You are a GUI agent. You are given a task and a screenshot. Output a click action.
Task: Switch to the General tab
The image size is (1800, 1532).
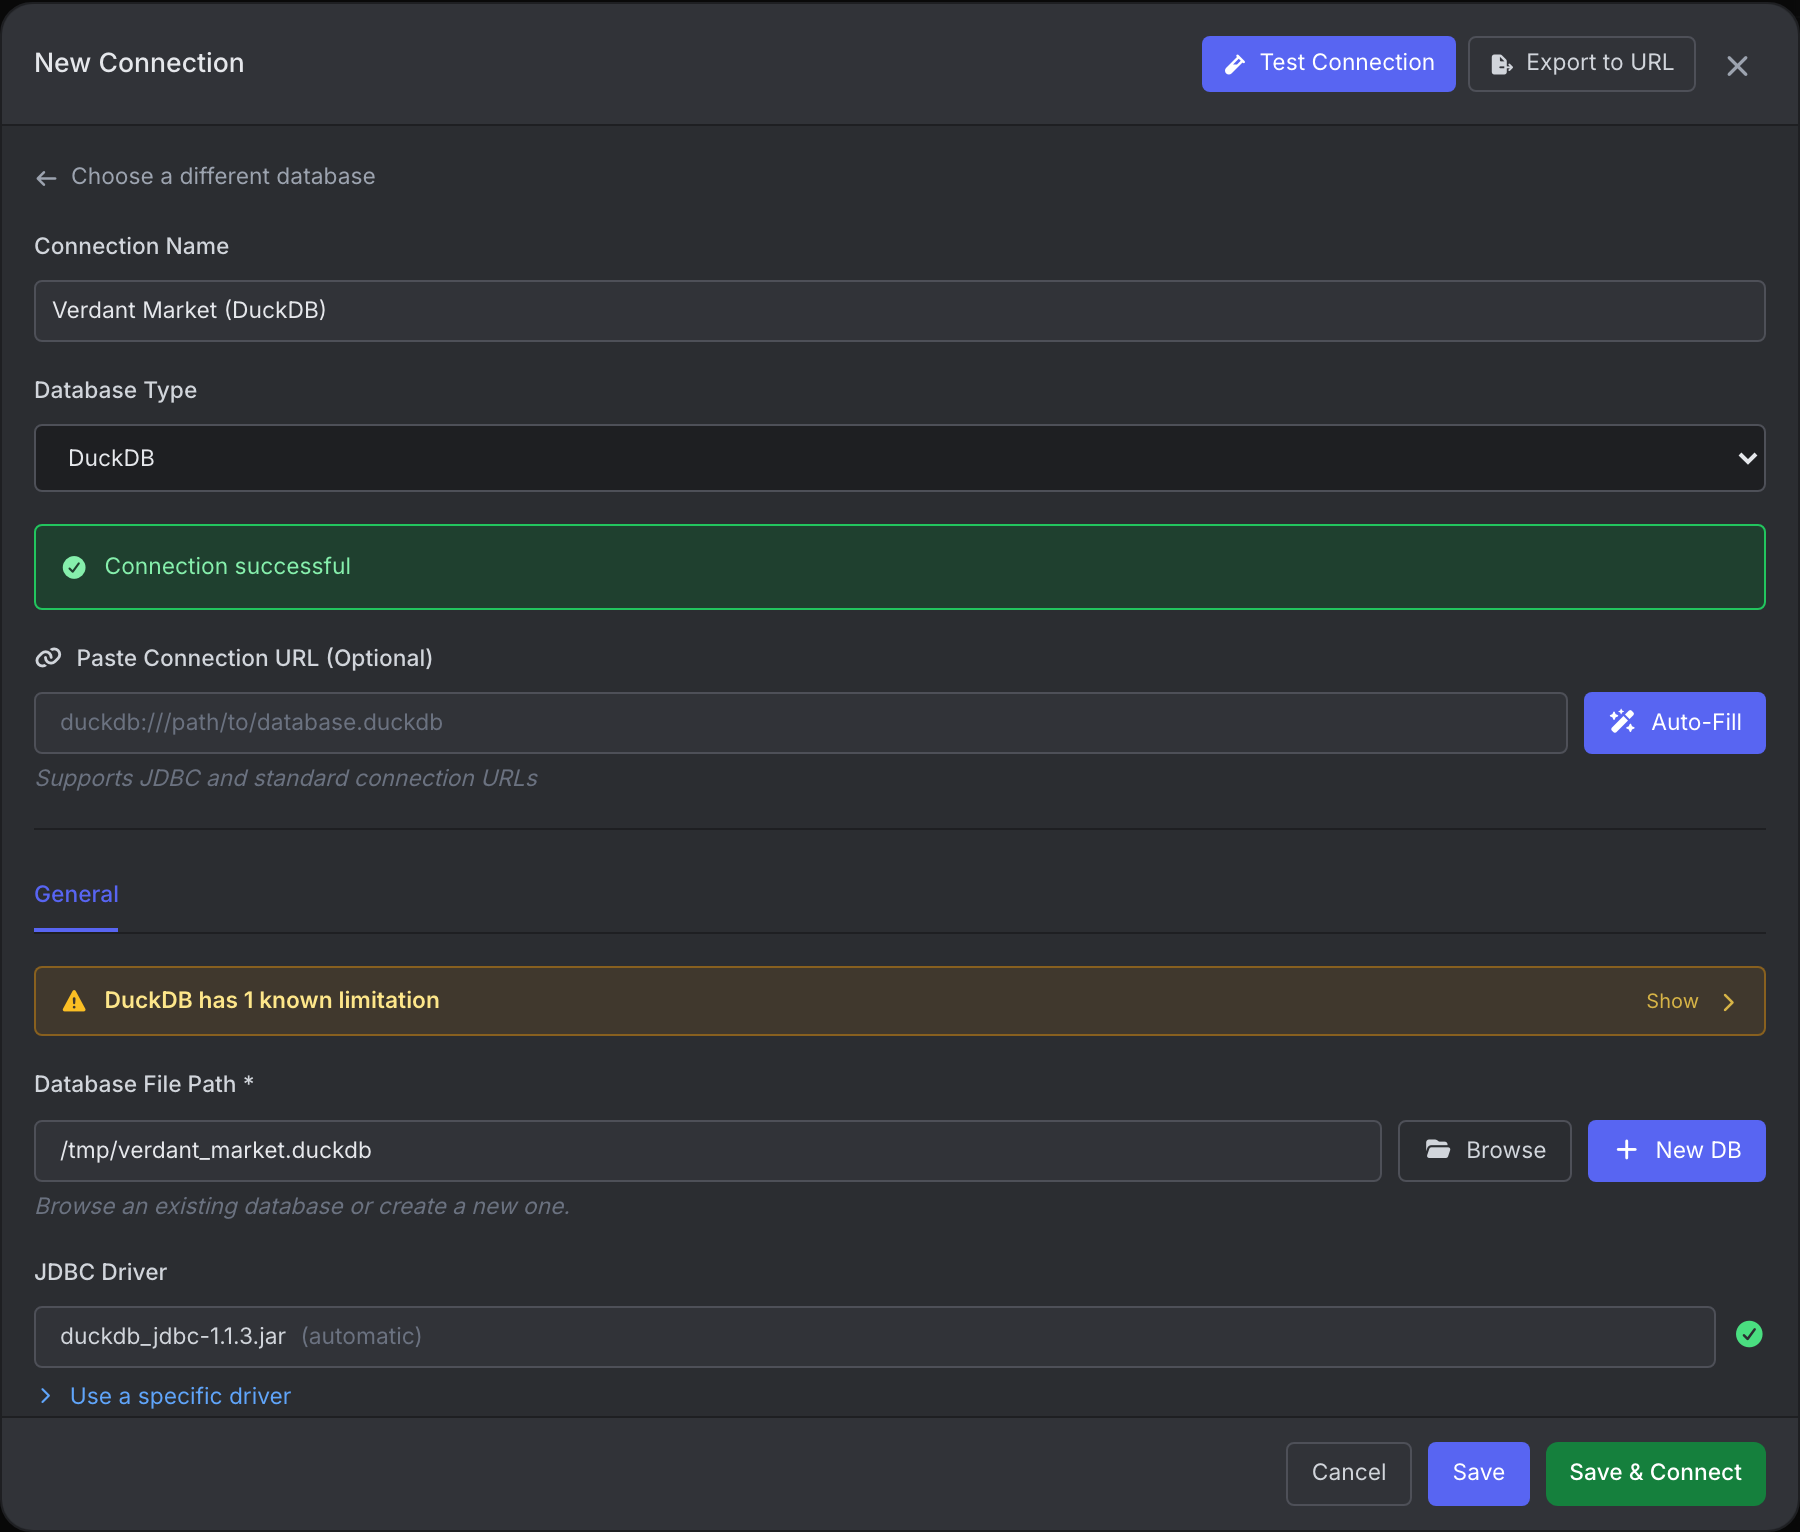(76, 894)
